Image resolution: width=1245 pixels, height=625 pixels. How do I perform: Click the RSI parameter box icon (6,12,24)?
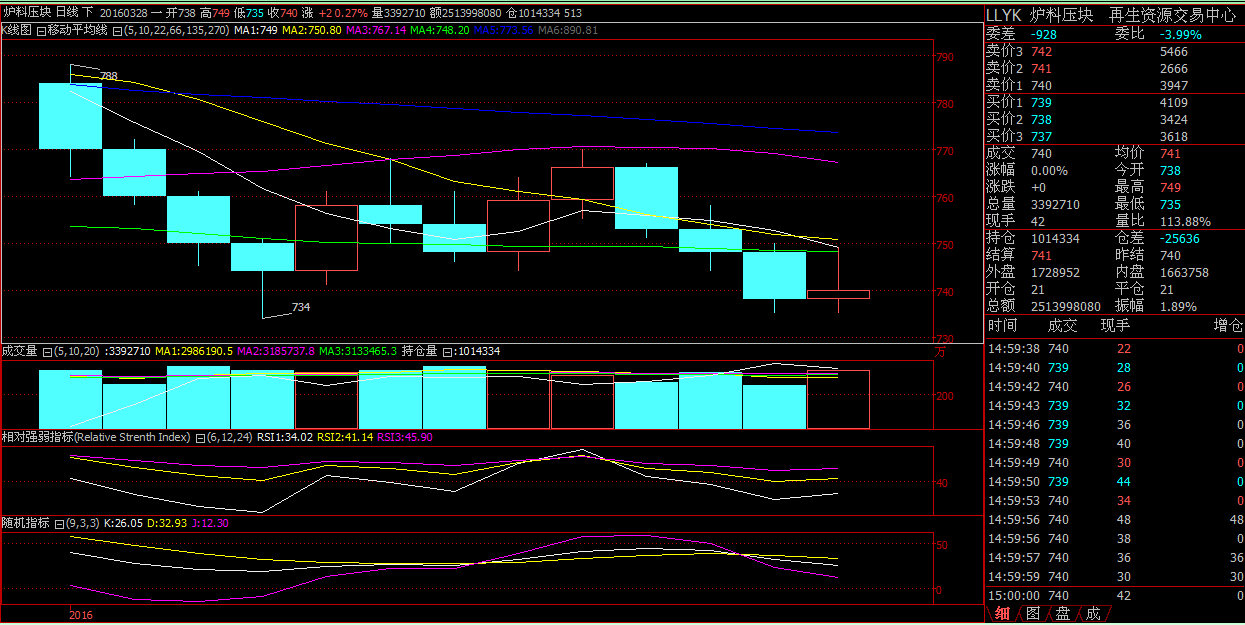click(x=201, y=437)
